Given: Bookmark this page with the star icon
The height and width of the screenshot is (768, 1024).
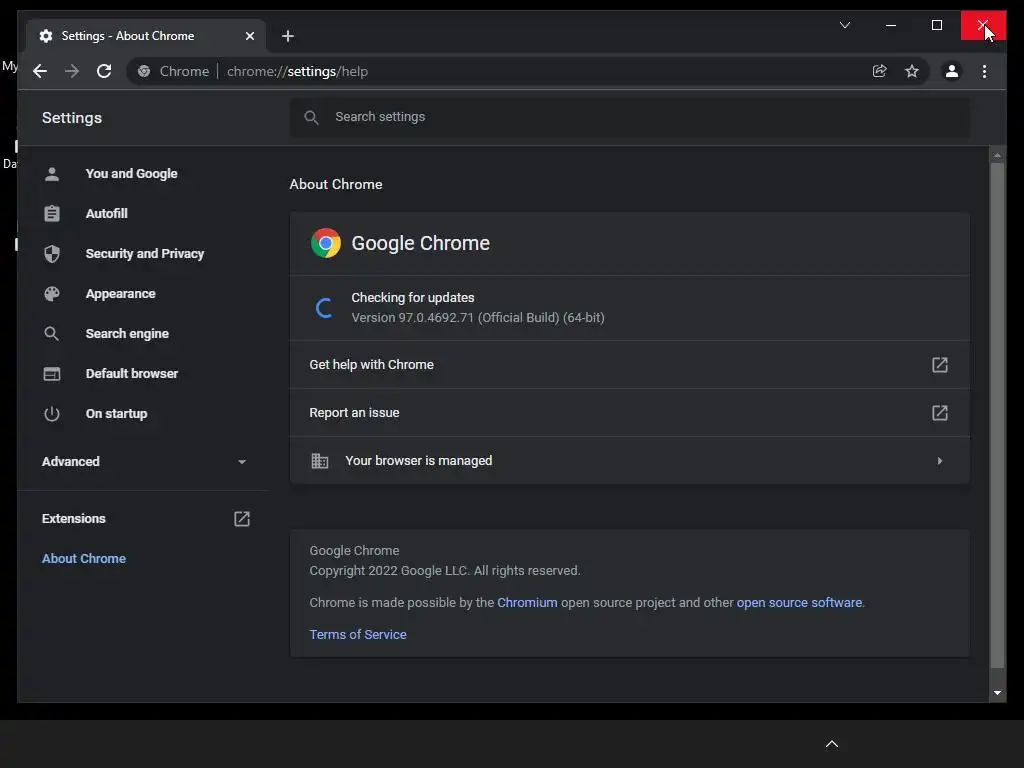Looking at the screenshot, I should click(x=912, y=71).
